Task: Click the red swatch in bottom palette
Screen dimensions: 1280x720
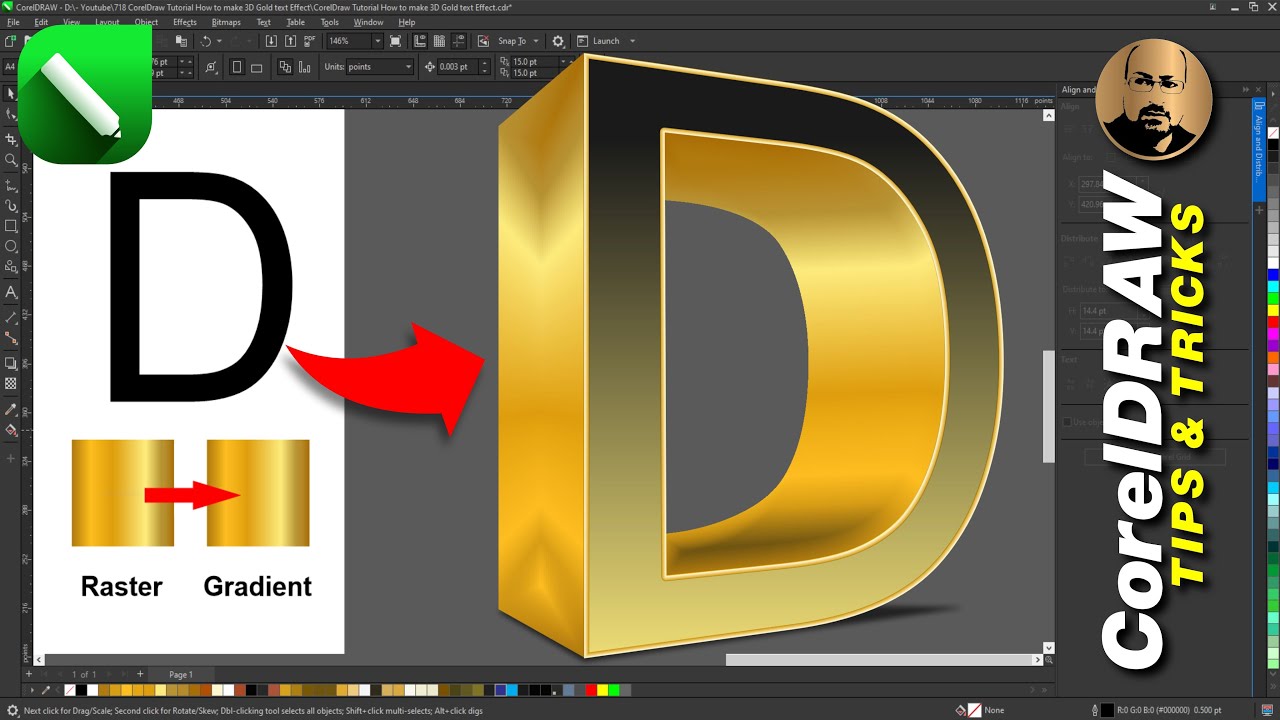Action: point(590,690)
